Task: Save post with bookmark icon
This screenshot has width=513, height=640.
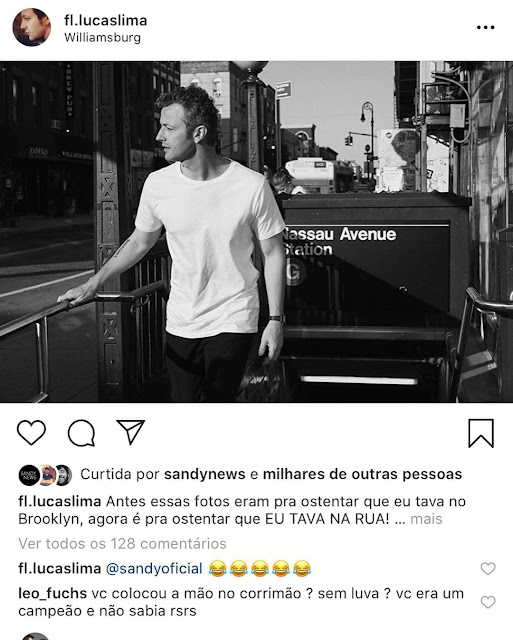Action: pyautogui.click(x=481, y=433)
